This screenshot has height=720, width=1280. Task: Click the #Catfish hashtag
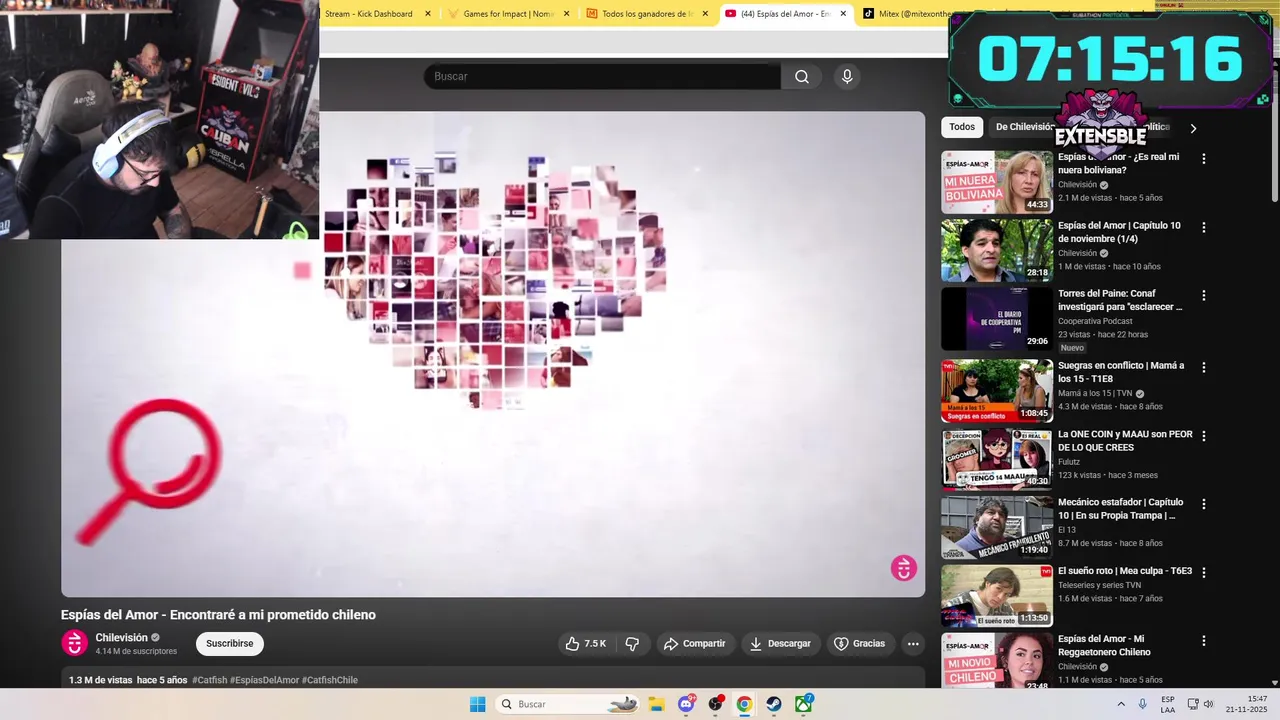(x=210, y=680)
